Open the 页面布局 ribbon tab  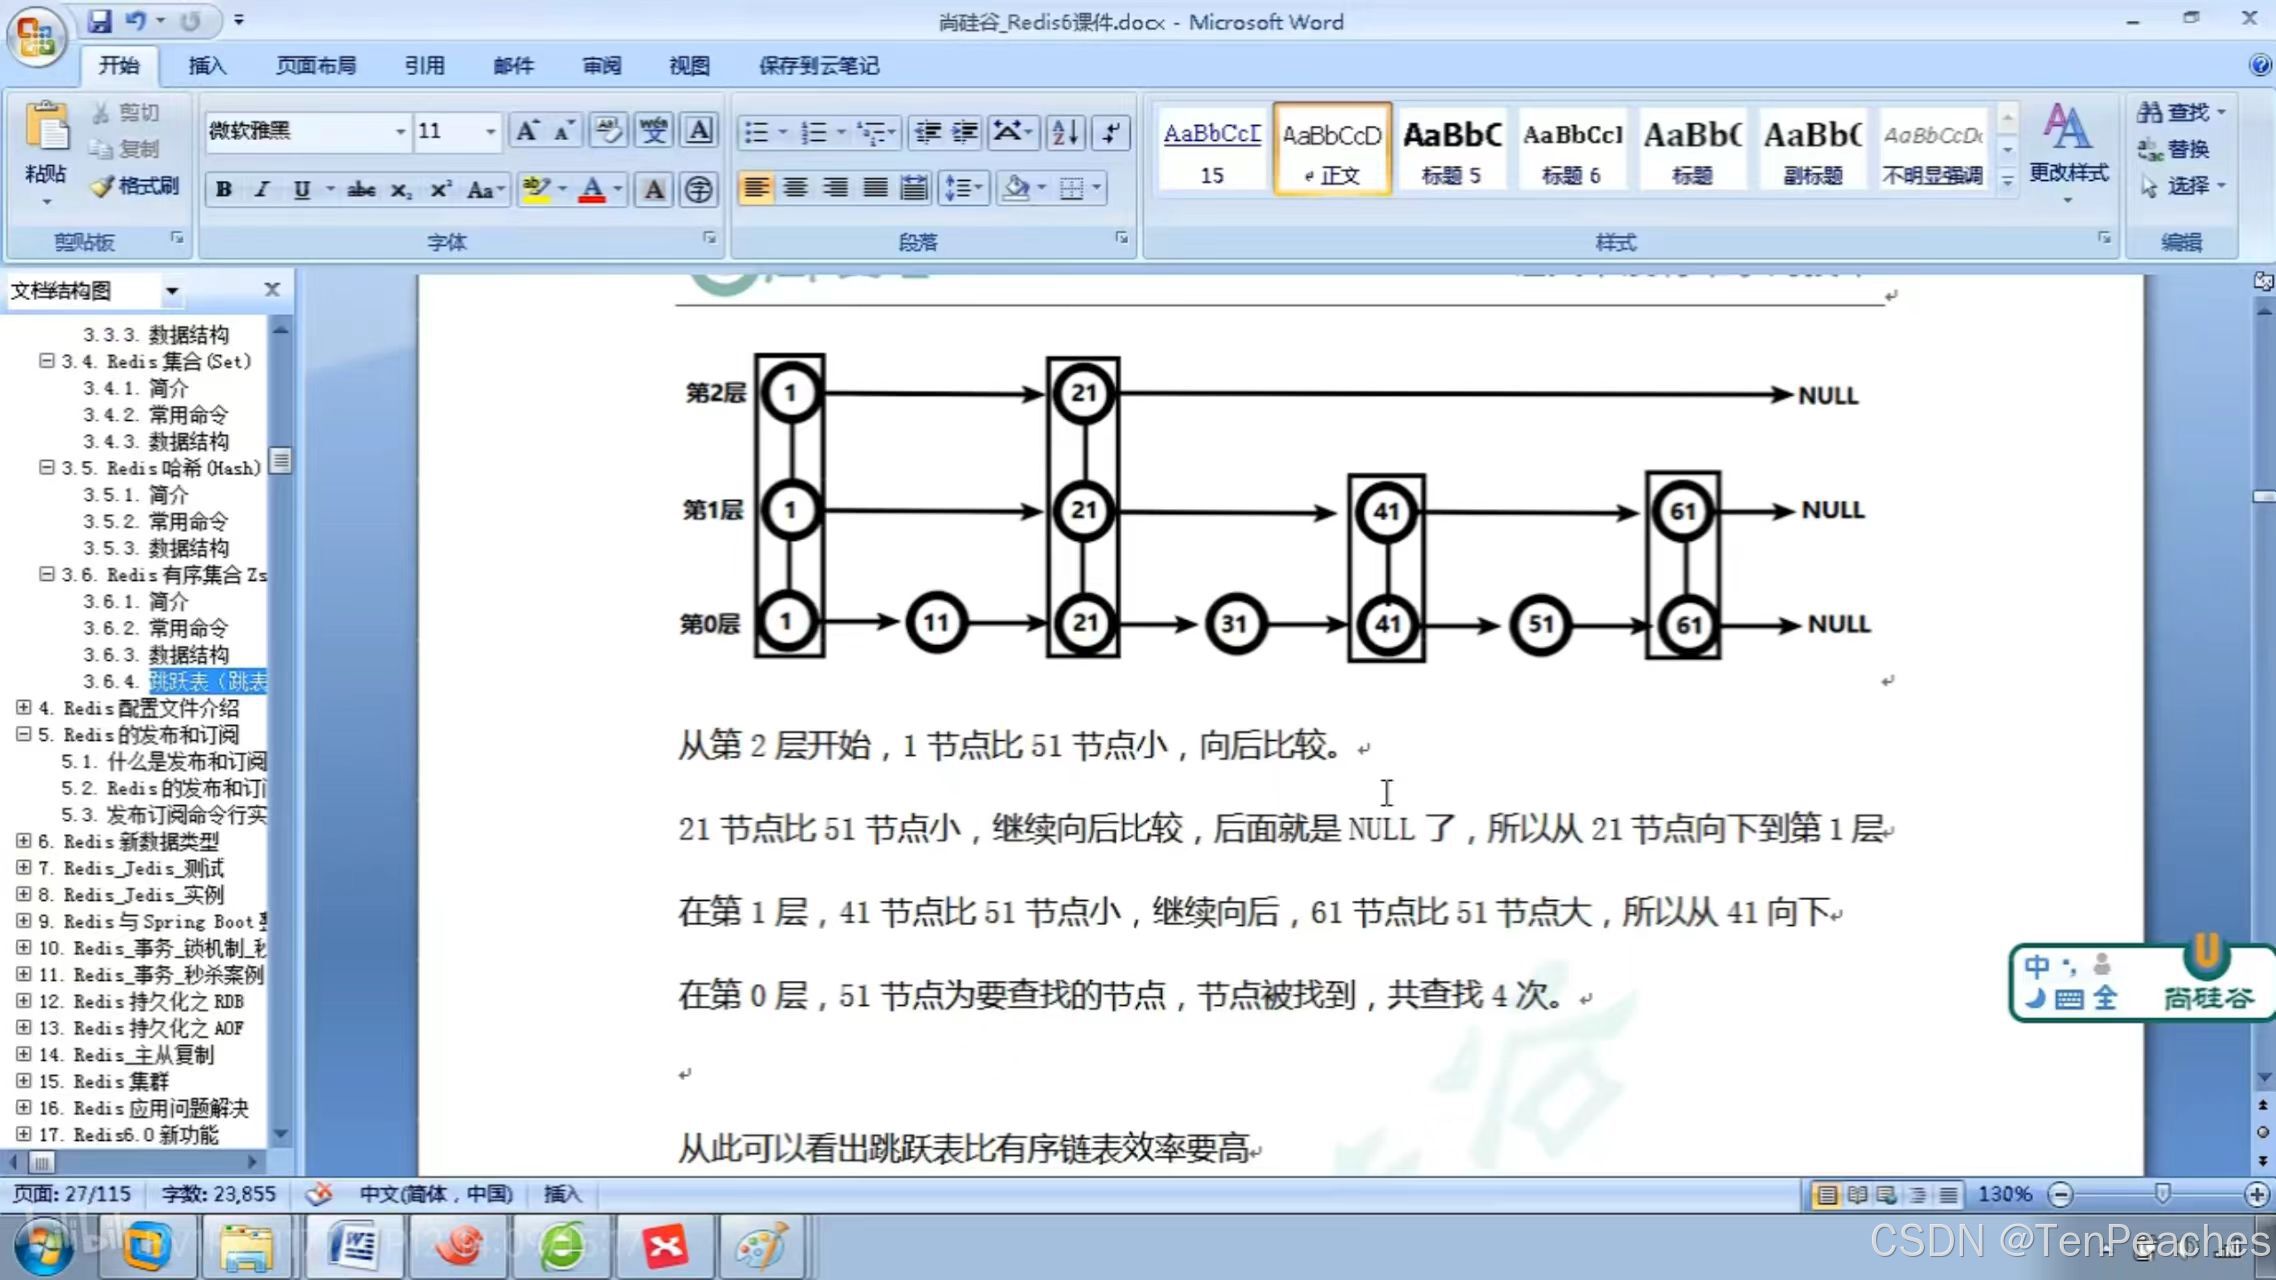(x=316, y=66)
